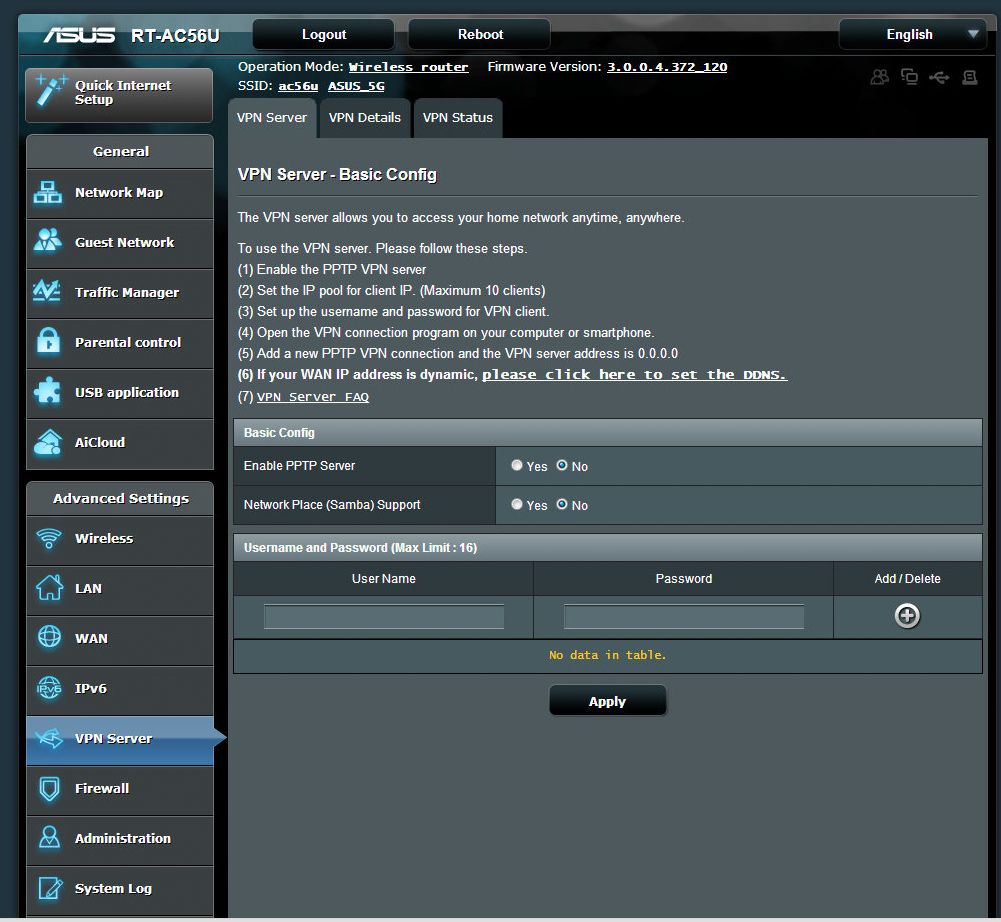This screenshot has height=922, width=1001.
Task: Click the 'Add / Delete' column header
Action: [907, 578]
